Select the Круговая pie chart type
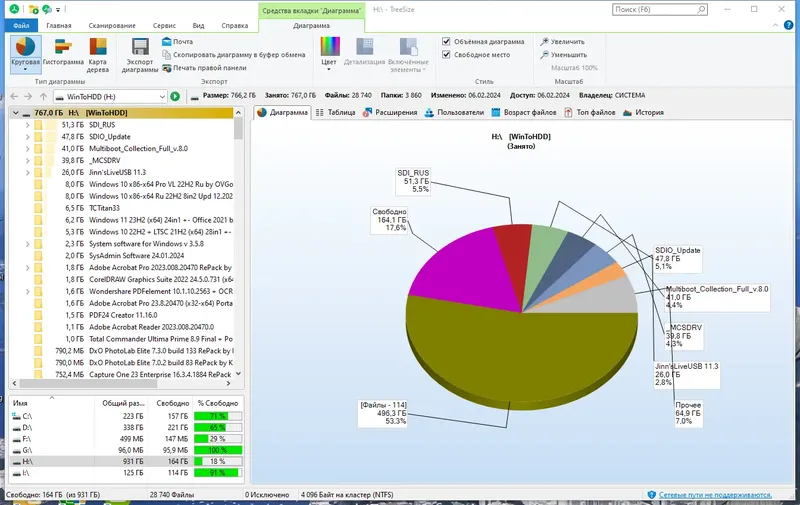Screen dimensions: 800x505 pyautogui.click(x=25, y=53)
